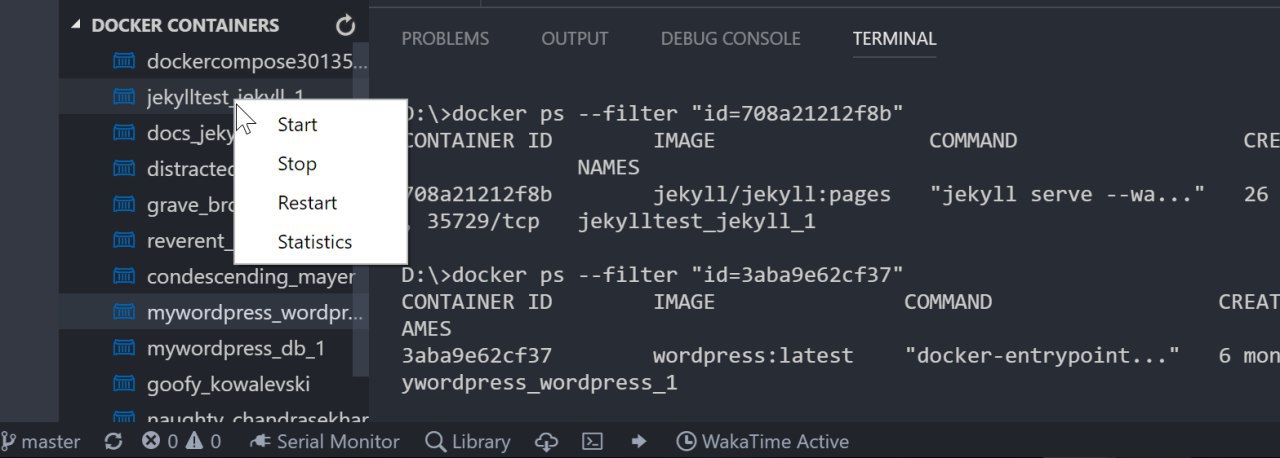Collapse the Docker Containers section
The width and height of the screenshot is (1280, 458).
click(x=76, y=25)
